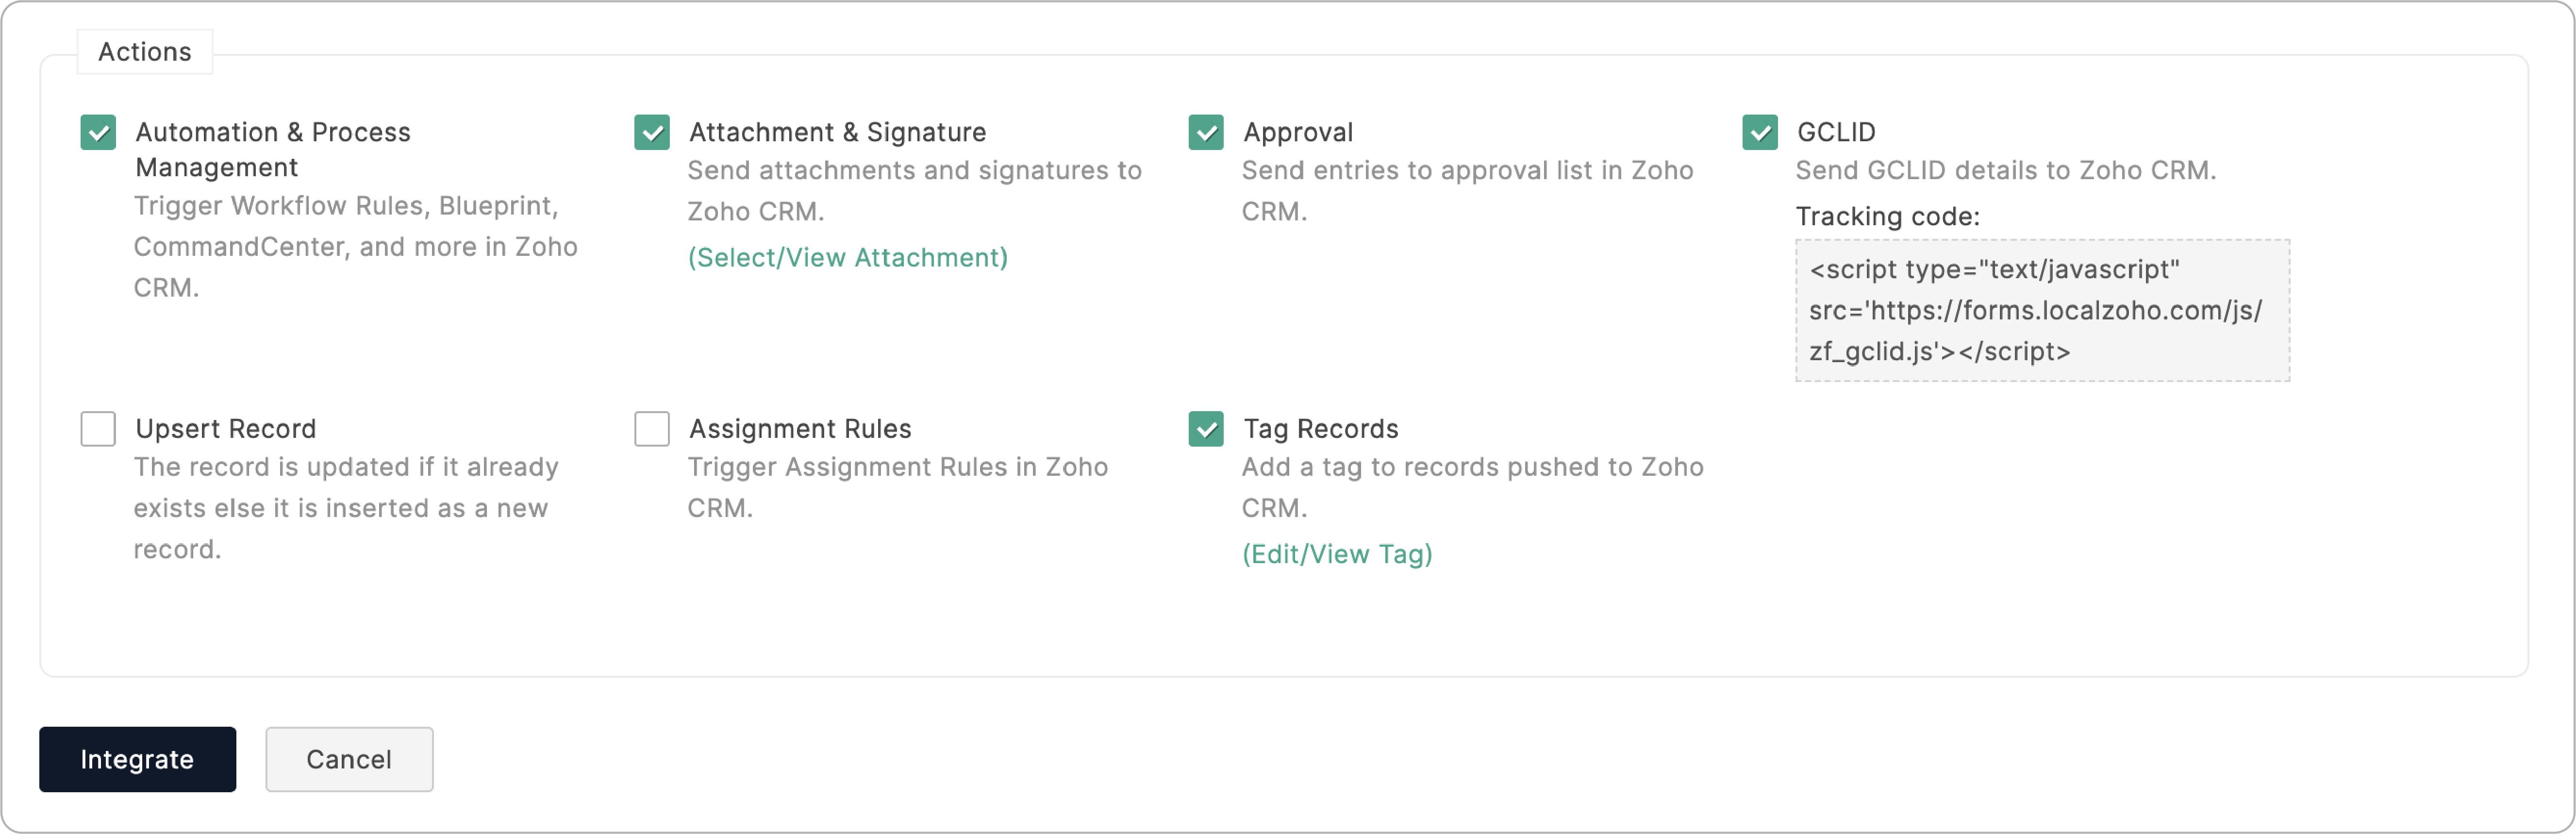The width and height of the screenshot is (2576, 834).
Task: Open the Select/View Attachment link
Action: [847, 258]
